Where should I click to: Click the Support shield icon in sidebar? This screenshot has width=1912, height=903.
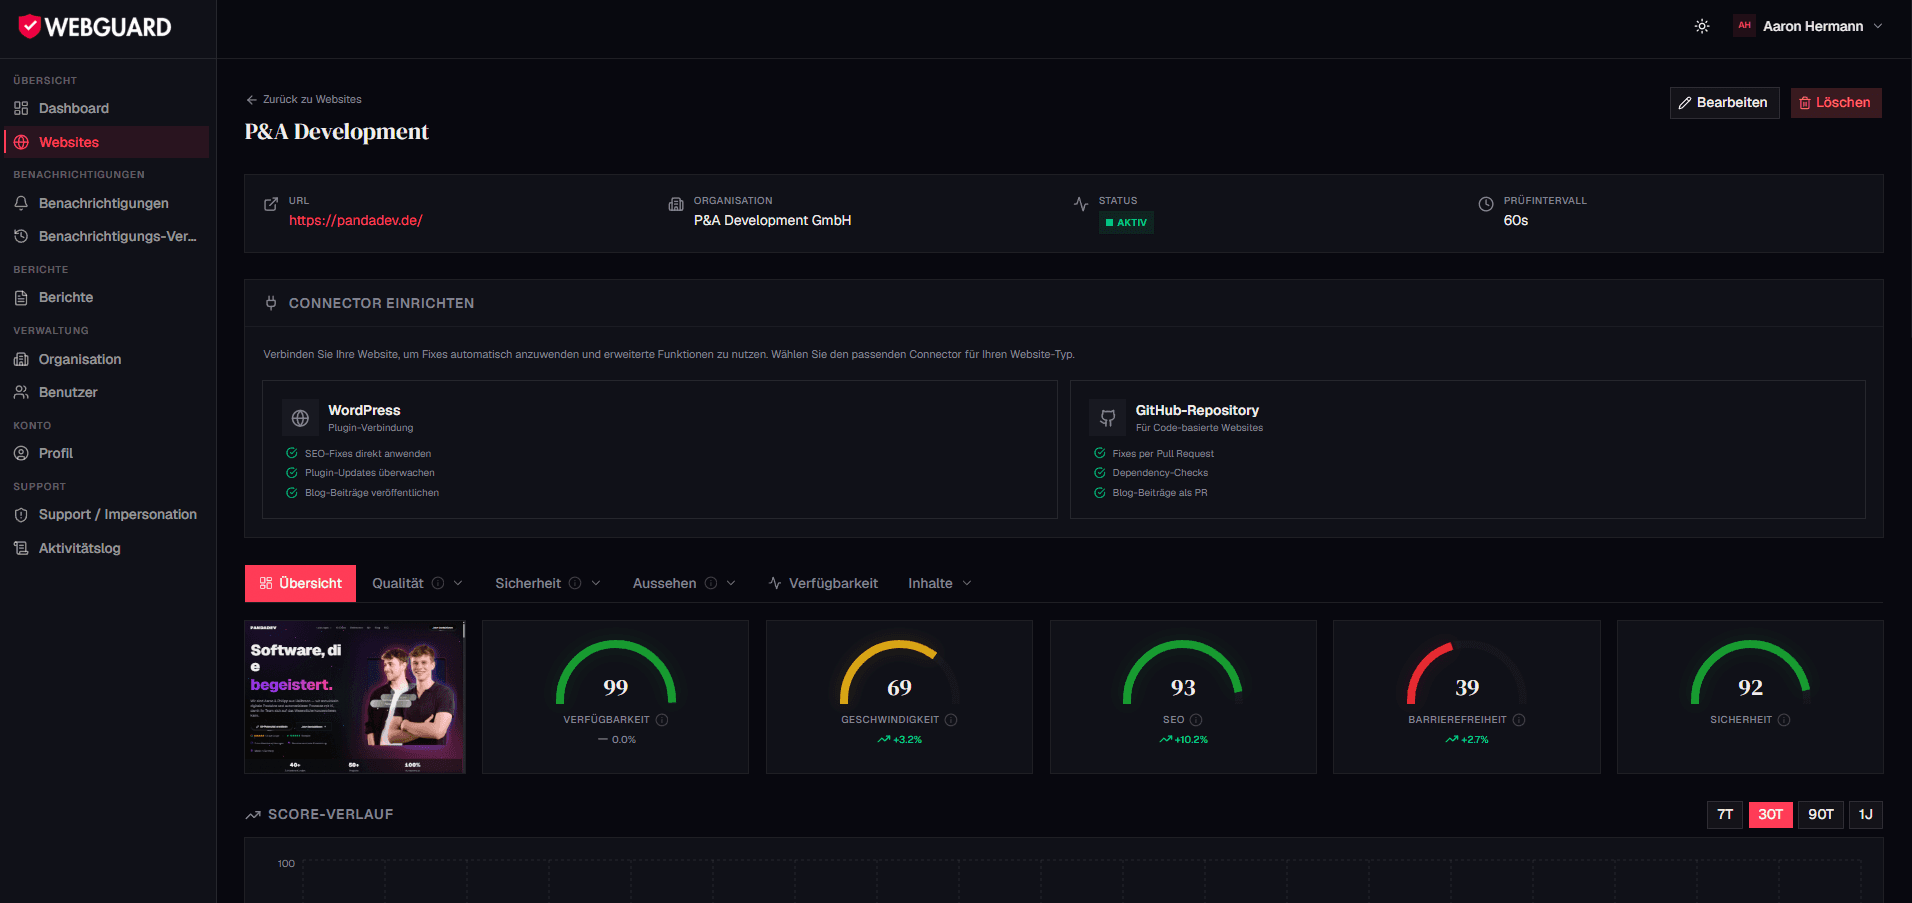pyautogui.click(x=21, y=514)
